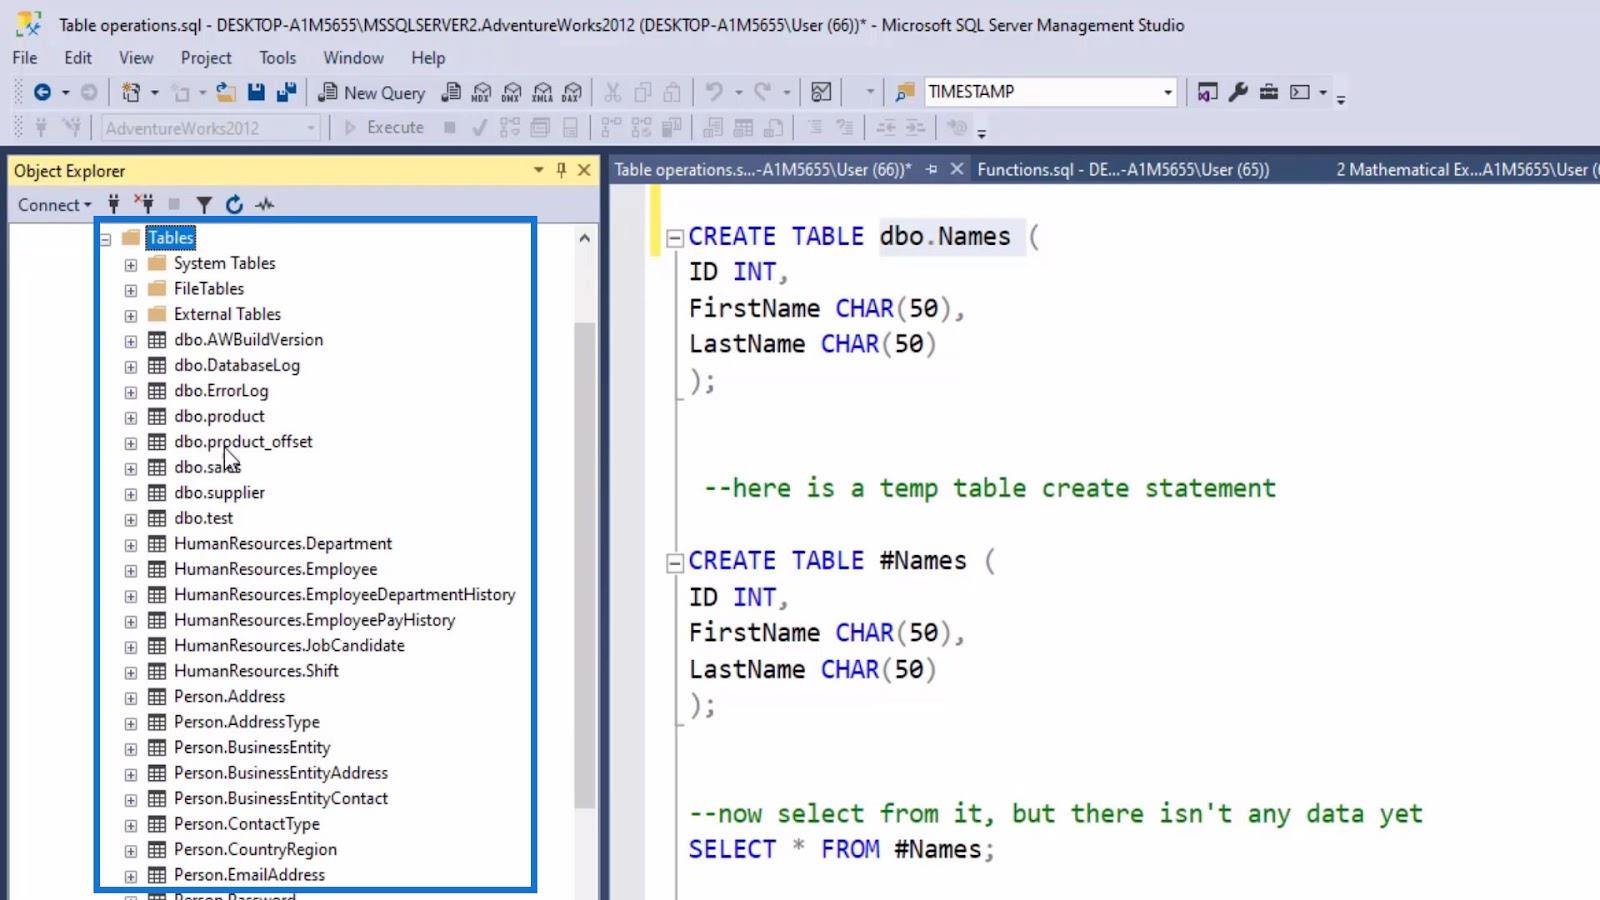The width and height of the screenshot is (1600, 900).
Task: Open an XMLA query from the toolbar
Action: pos(542,92)
